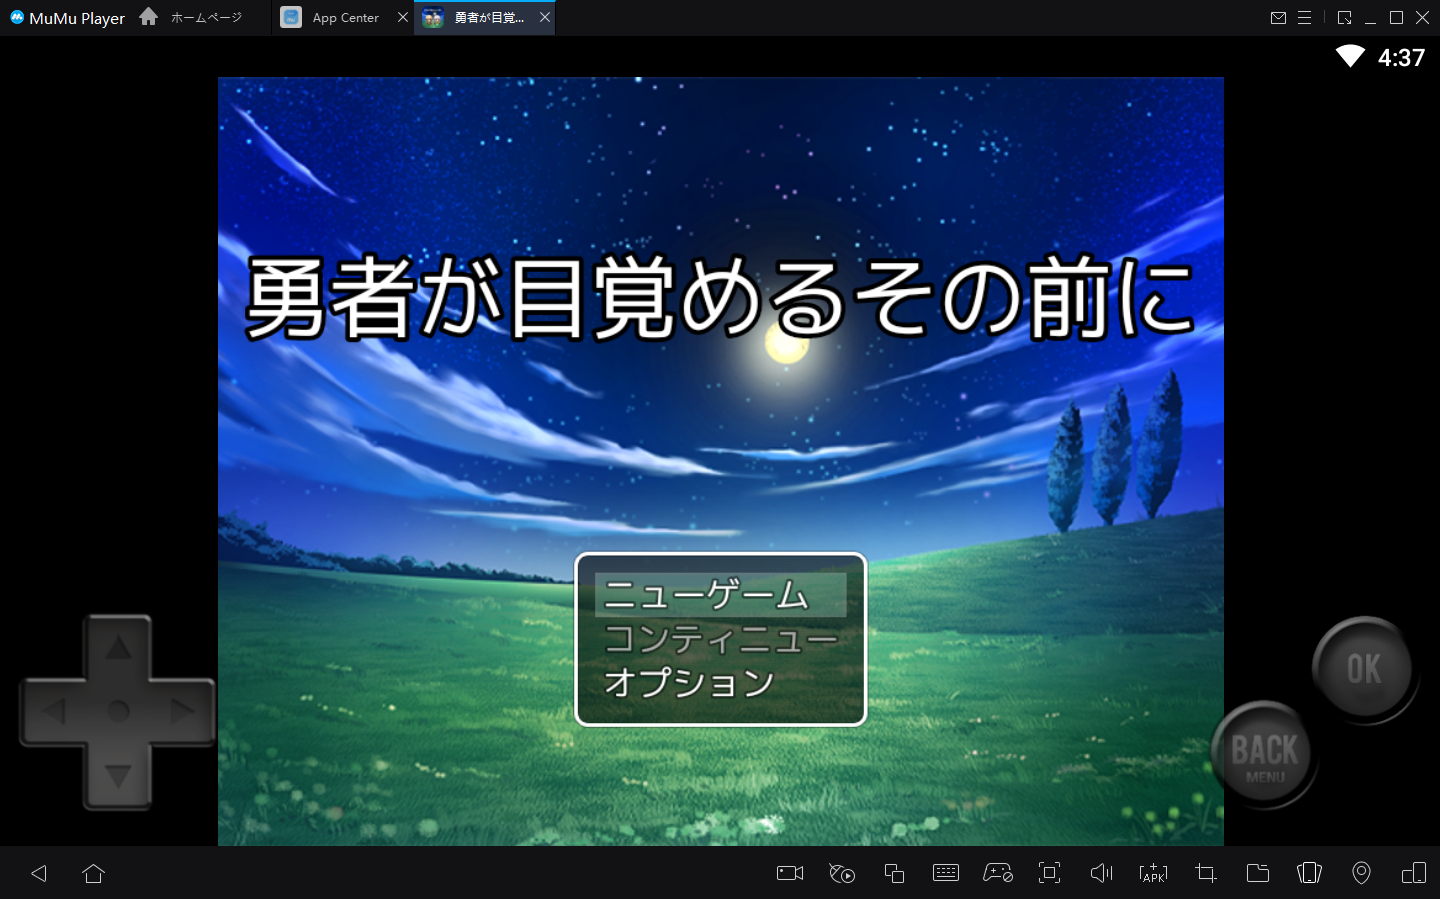Choose コンティニュー in the title menu
1440x899 pixels.
point(720,639)
